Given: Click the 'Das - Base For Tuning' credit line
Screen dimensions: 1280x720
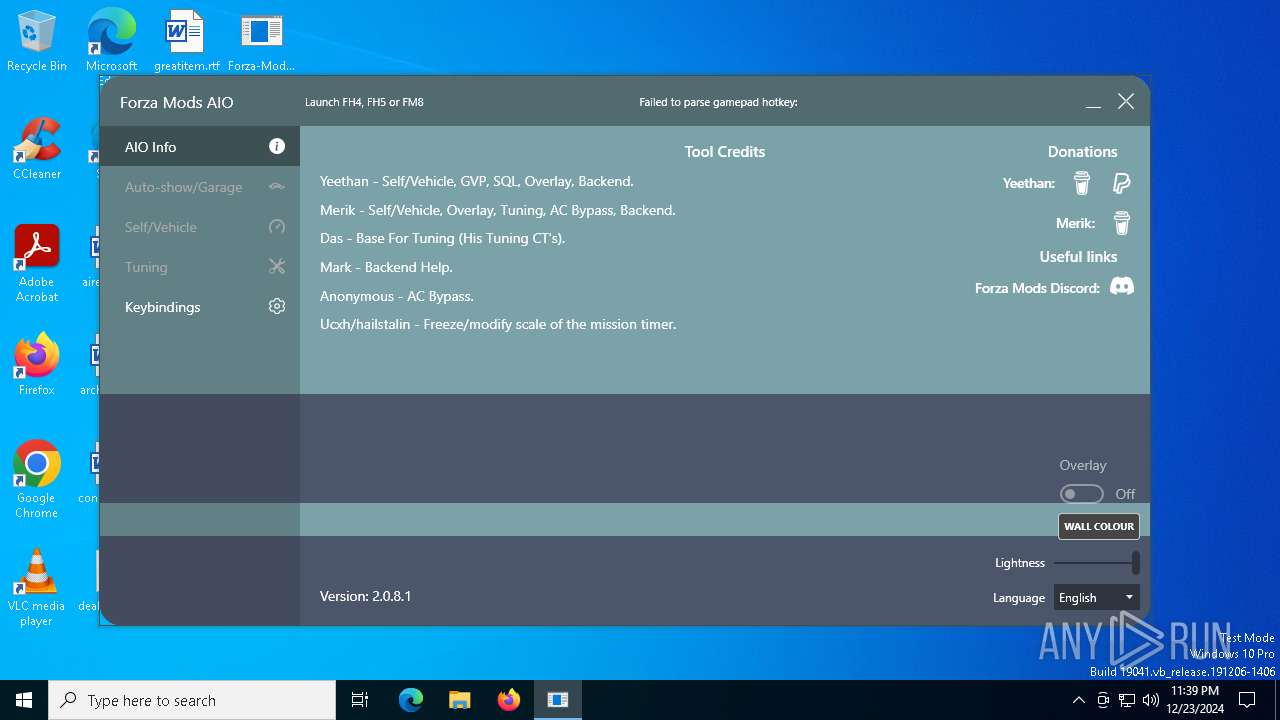Looking at the screenshot, I should [443, 238].
